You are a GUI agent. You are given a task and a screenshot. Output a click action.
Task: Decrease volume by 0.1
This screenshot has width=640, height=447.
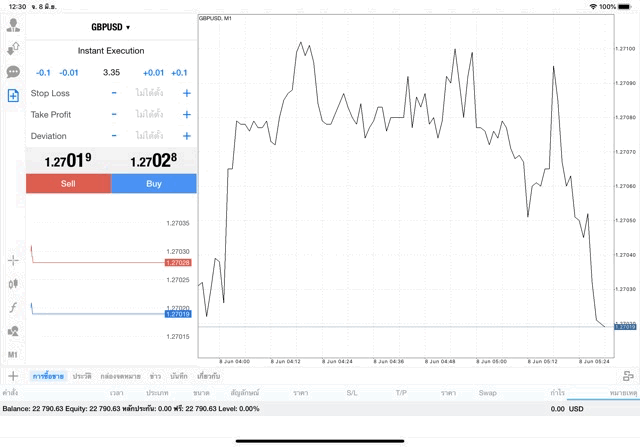[43, 72]
